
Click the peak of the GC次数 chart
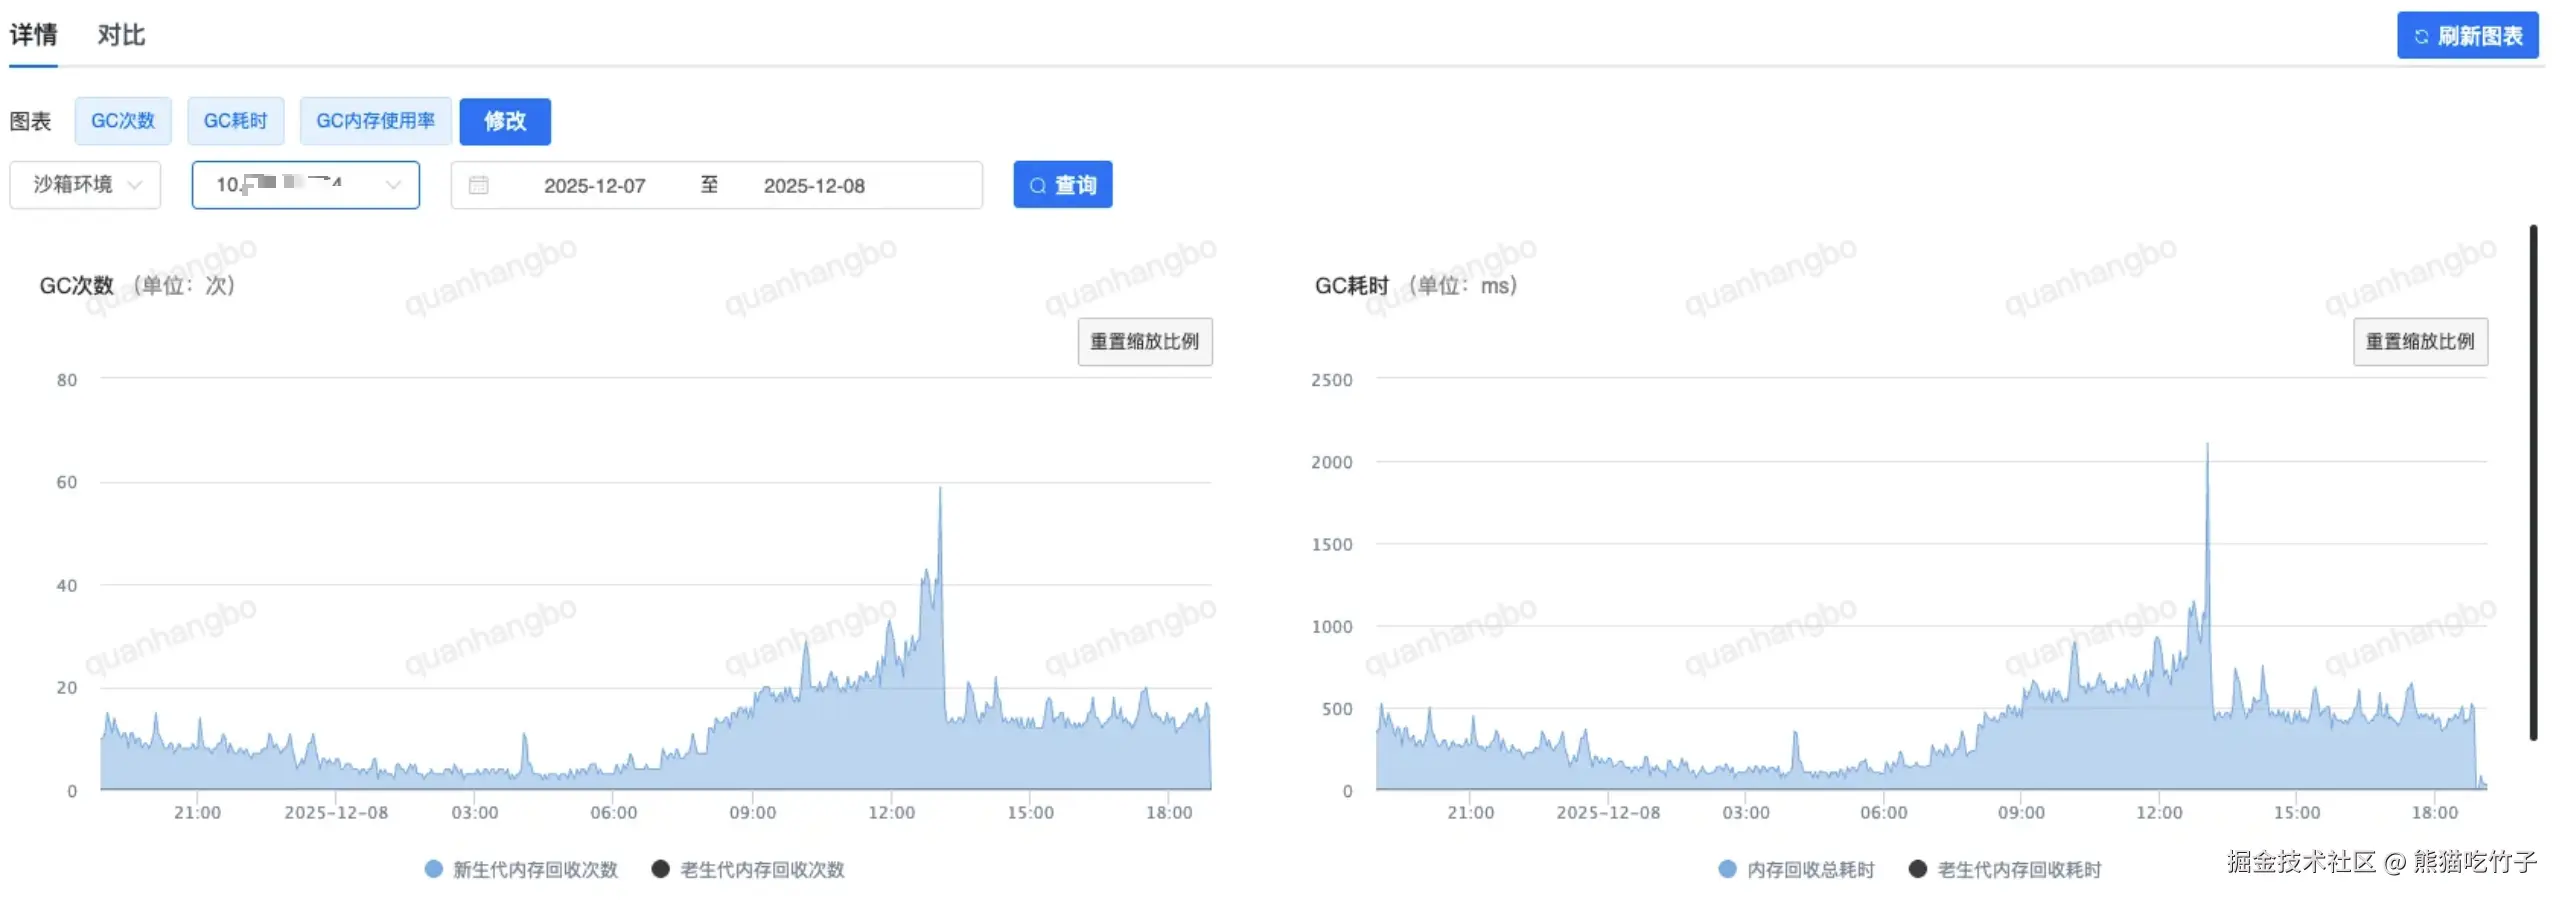(x=940, y=489)
